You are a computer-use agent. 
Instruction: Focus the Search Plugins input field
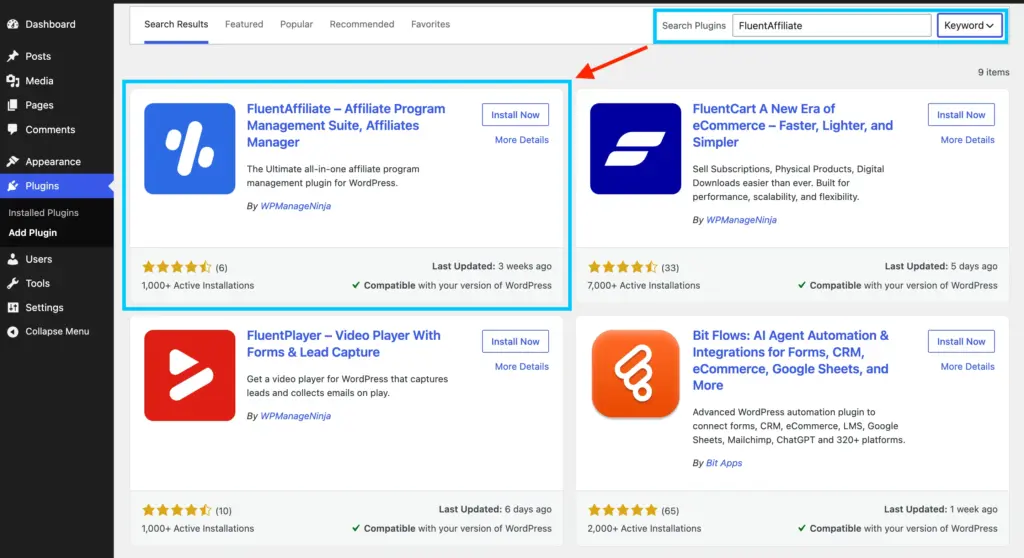[x=831, y=25]
